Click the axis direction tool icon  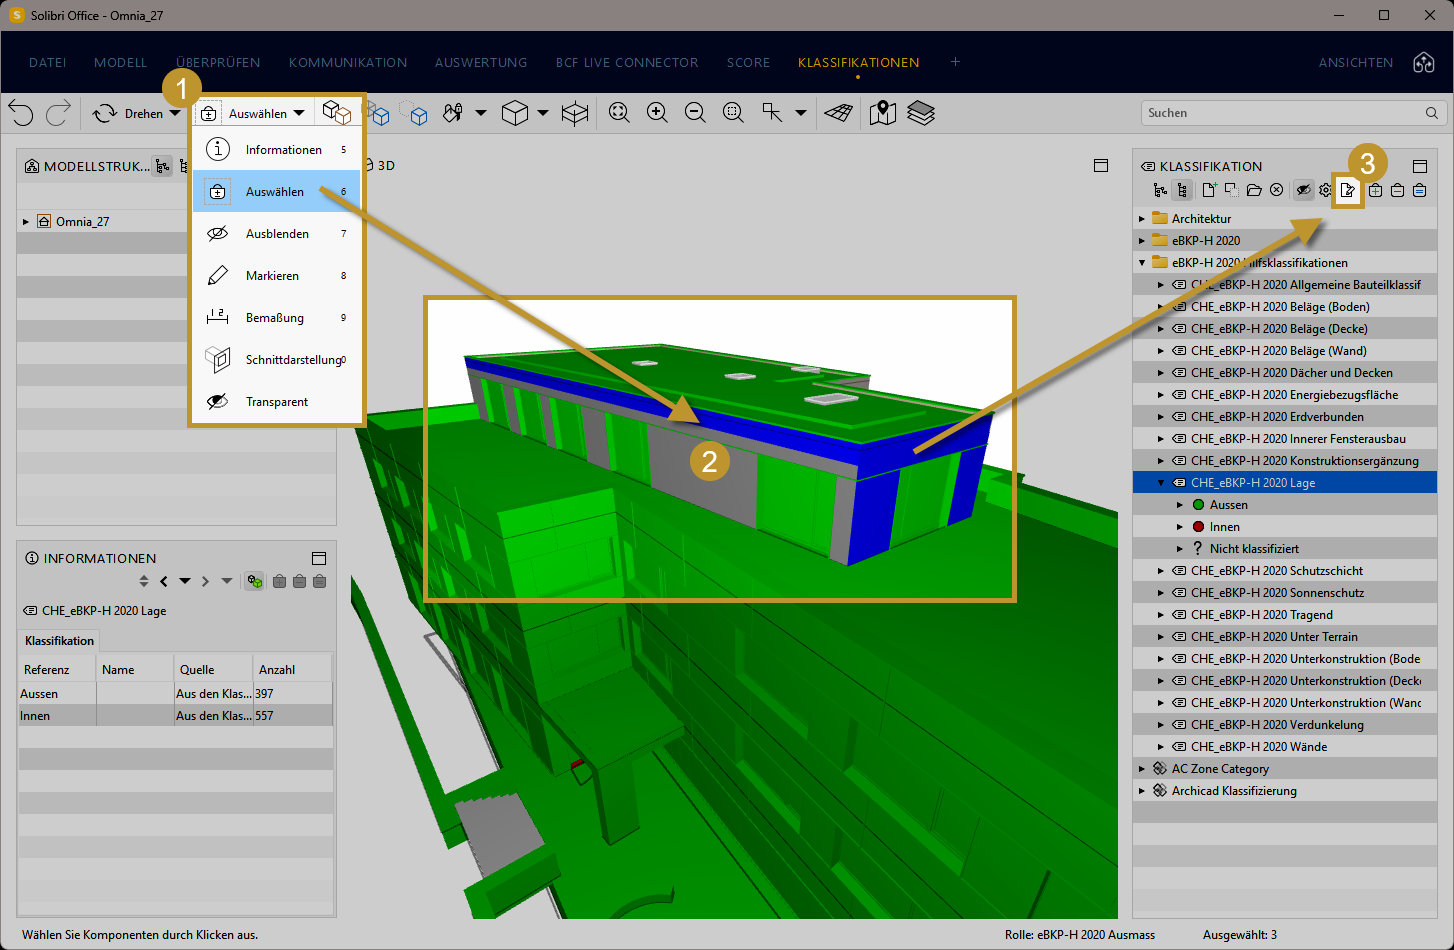click(772, 113)
